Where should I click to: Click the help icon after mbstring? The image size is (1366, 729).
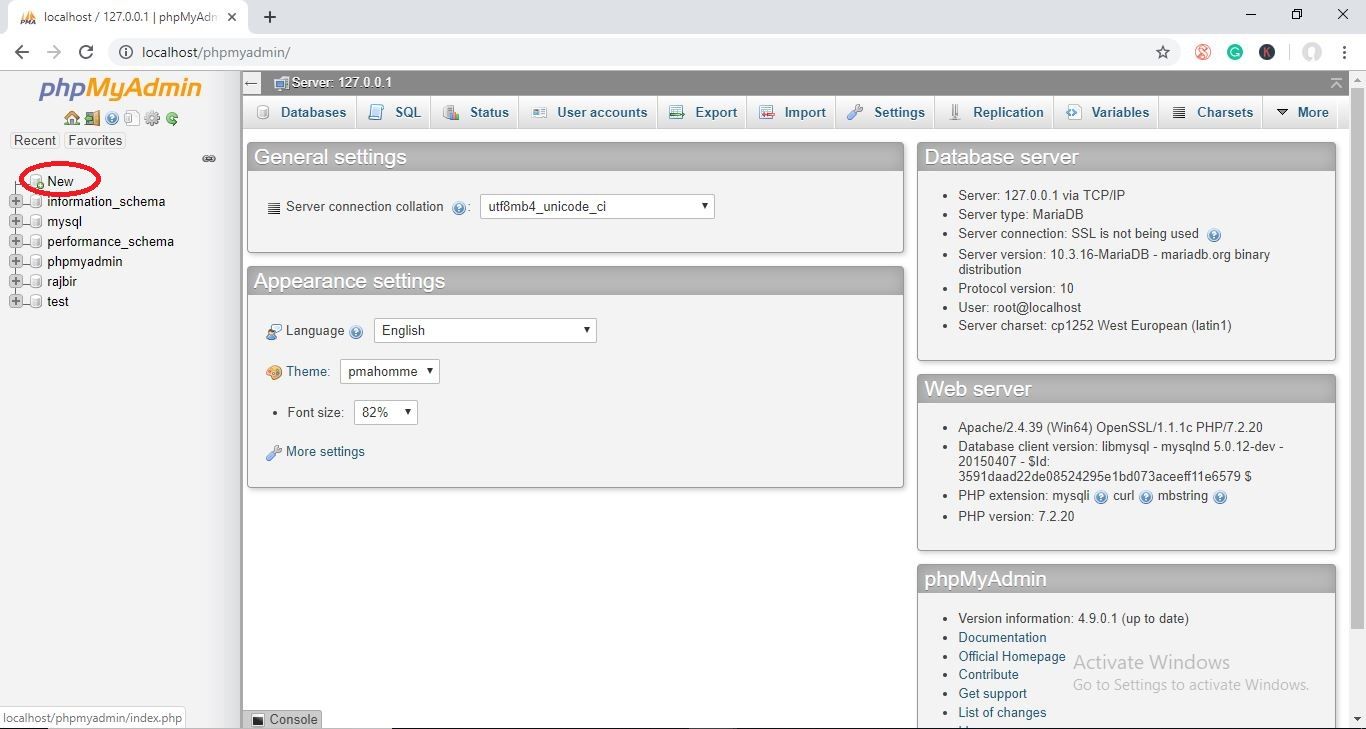click(1220, 497)
